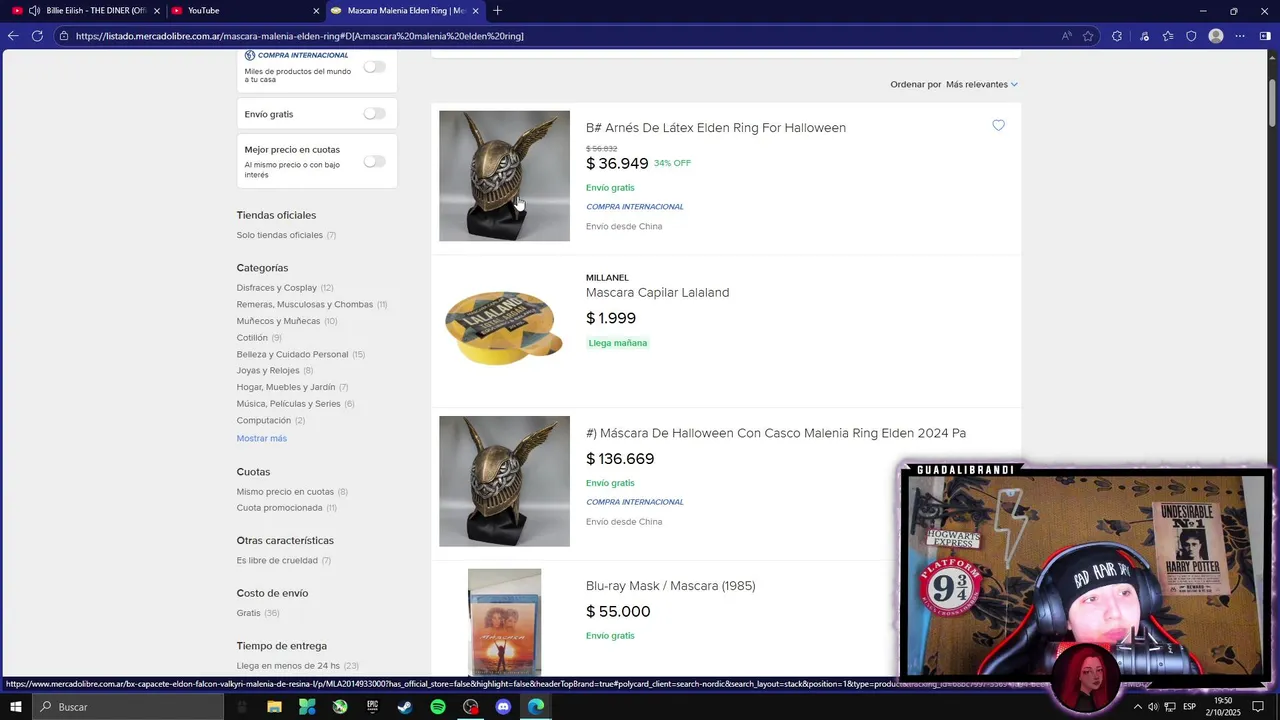Open read aloud from address bar
Image resolution: width=1280 pixels, height=720 pixels.
[x=1067, y=36]
